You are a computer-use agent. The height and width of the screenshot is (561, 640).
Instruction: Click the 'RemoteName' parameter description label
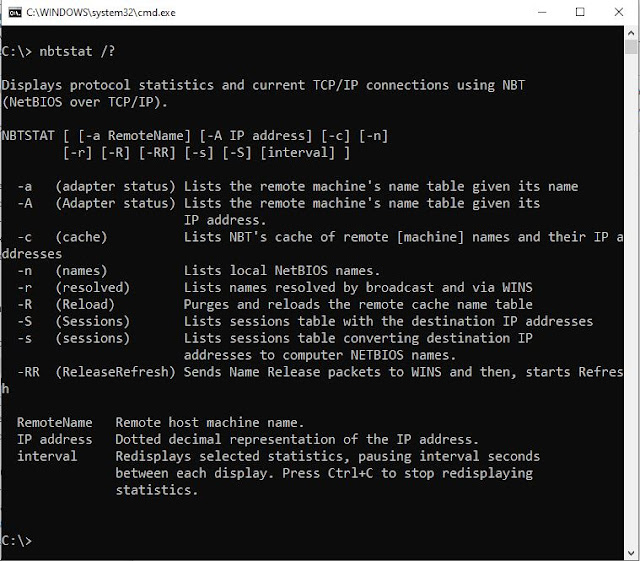[55, 423]
